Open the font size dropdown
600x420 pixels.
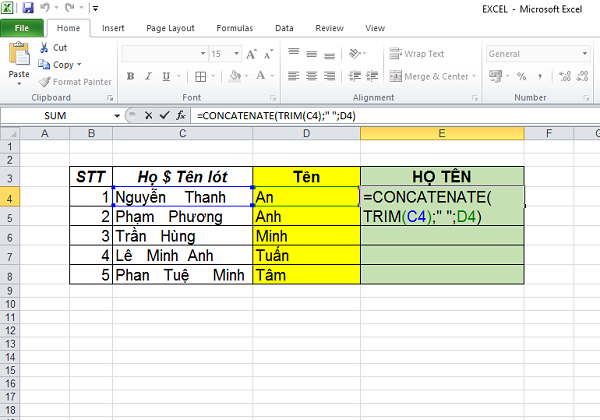pyautogui.click(x=236, y=54)
